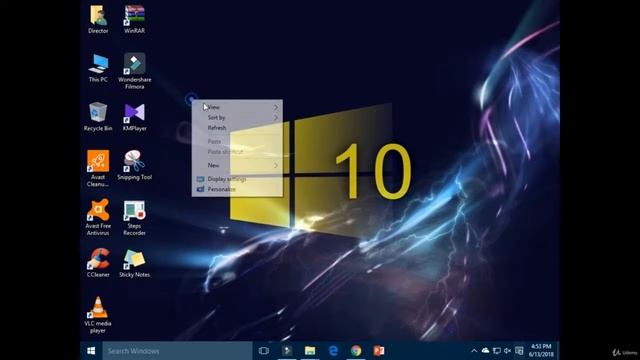Select the Steps Recorder shortcut
640x360 pixels.
click(134, 217)
